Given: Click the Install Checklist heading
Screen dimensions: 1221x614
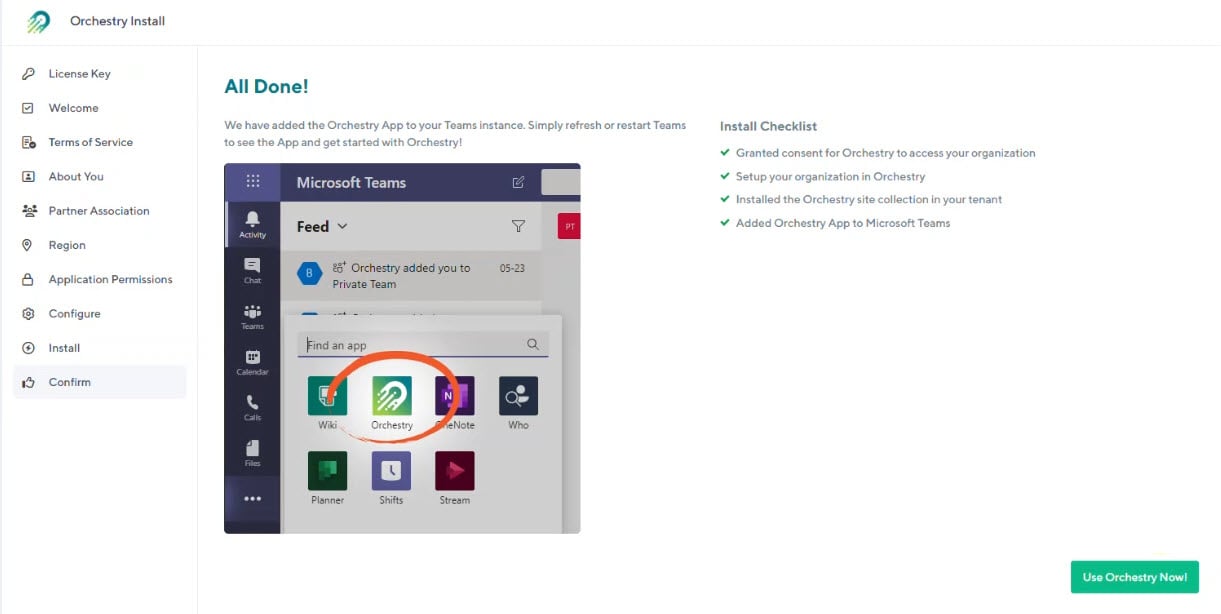Looking at the screenshot, I should pyautogui.click(x=768, y=126).
